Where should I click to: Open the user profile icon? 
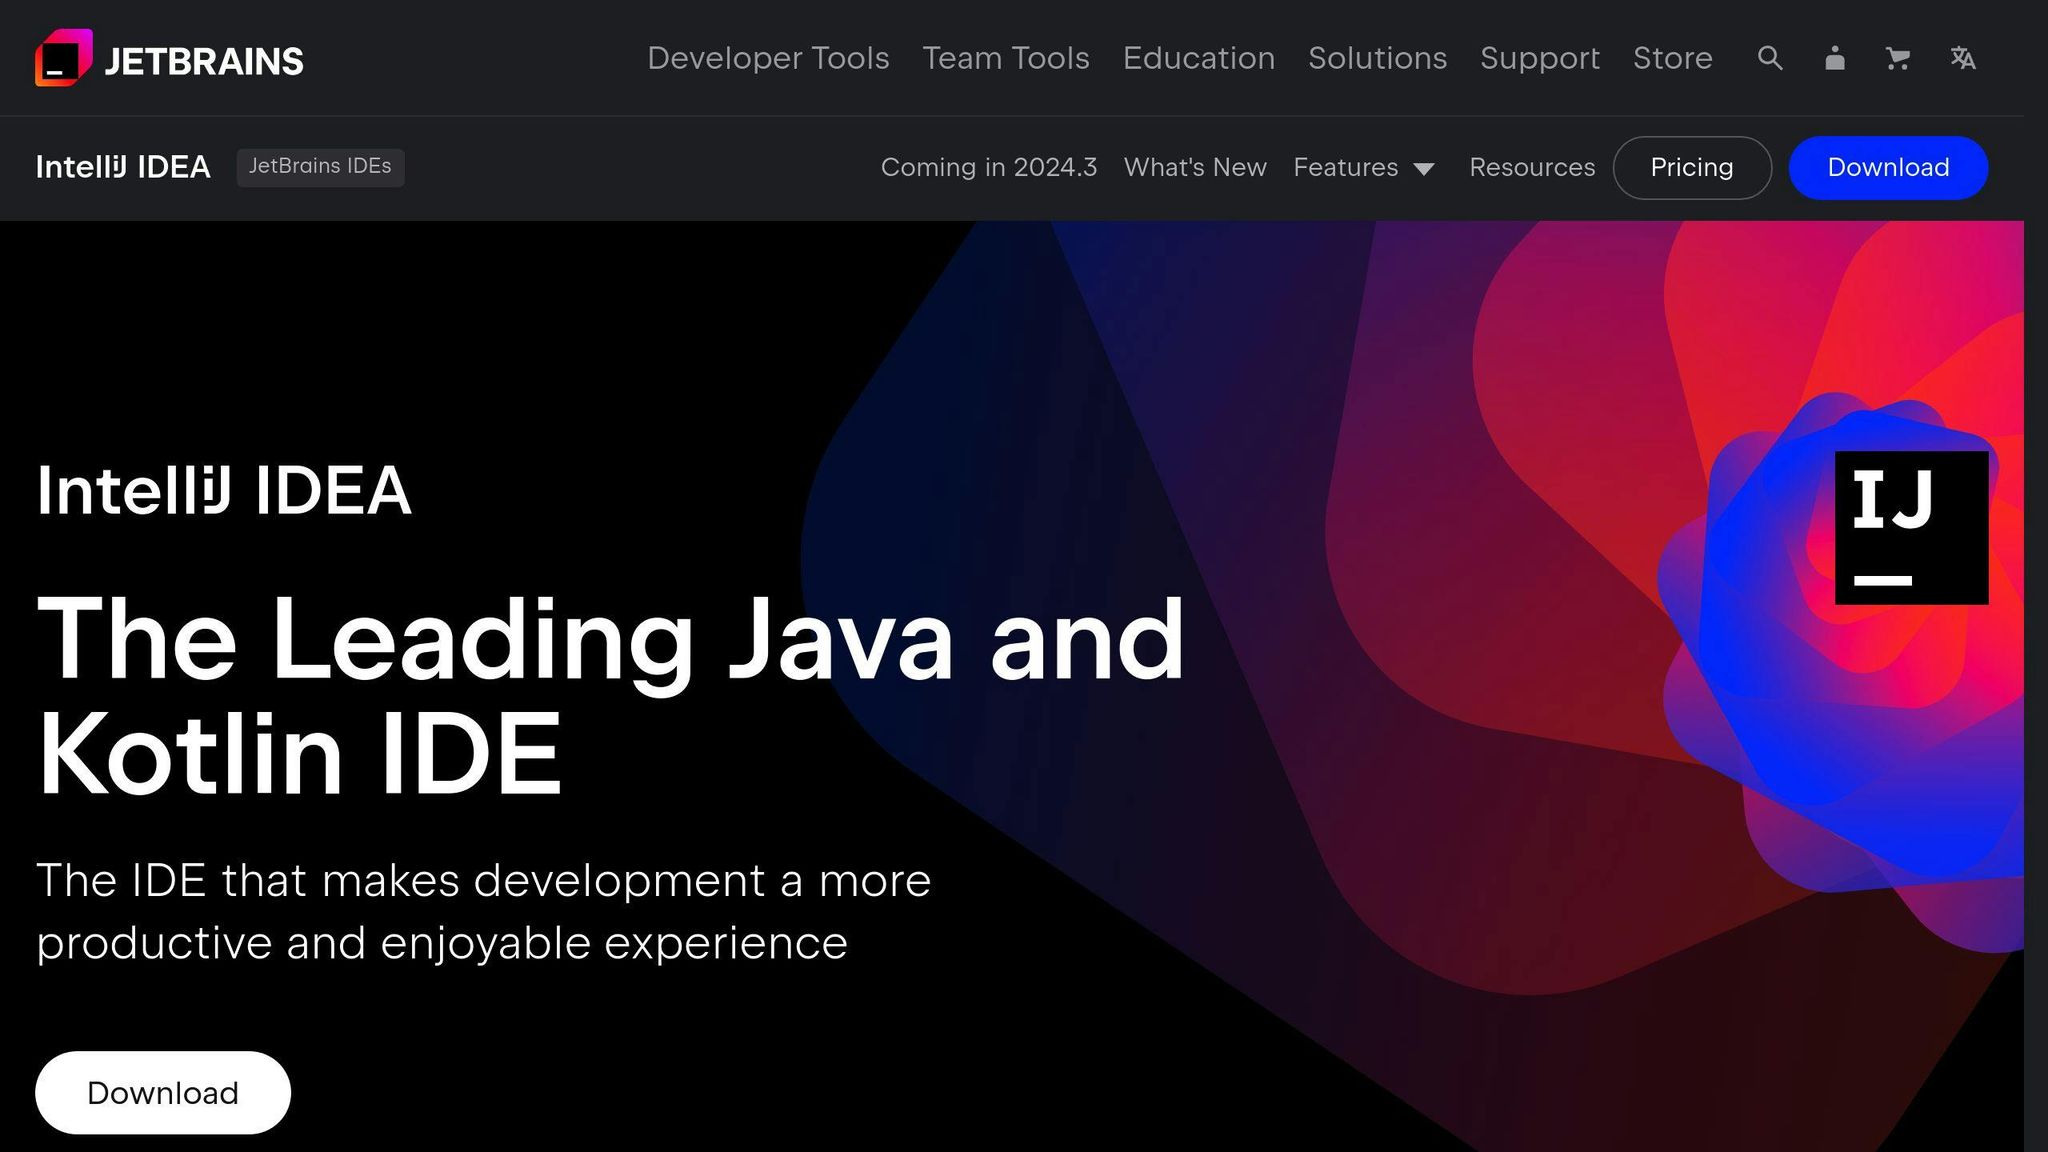[x=1834, y=59]
